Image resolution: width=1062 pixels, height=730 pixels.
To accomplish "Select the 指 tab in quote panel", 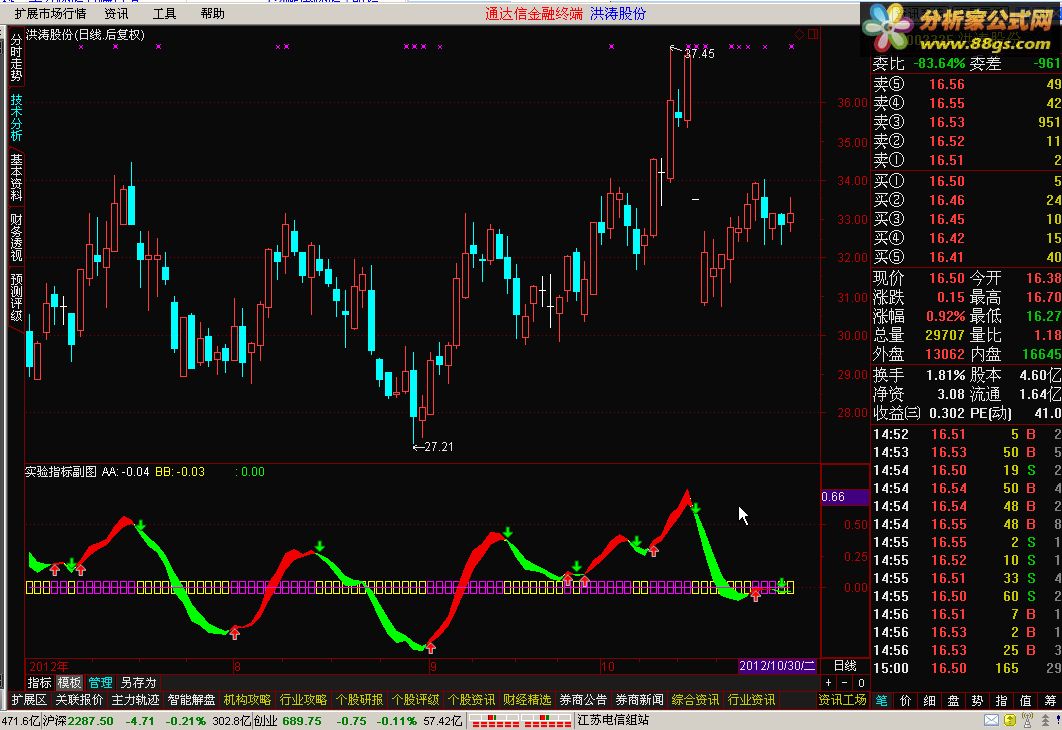I will (x=1002, y=701).
